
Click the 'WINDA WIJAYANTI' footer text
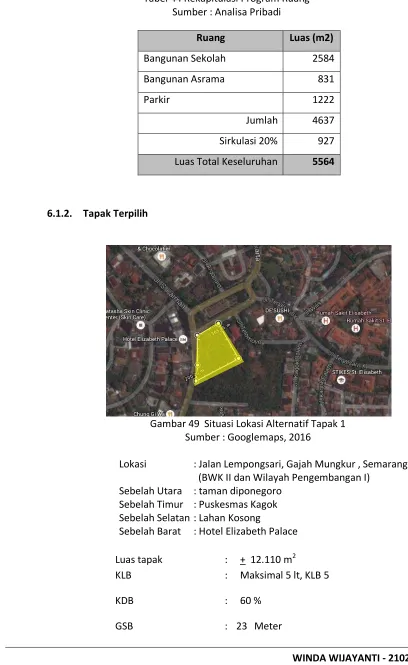click(337, 658)
